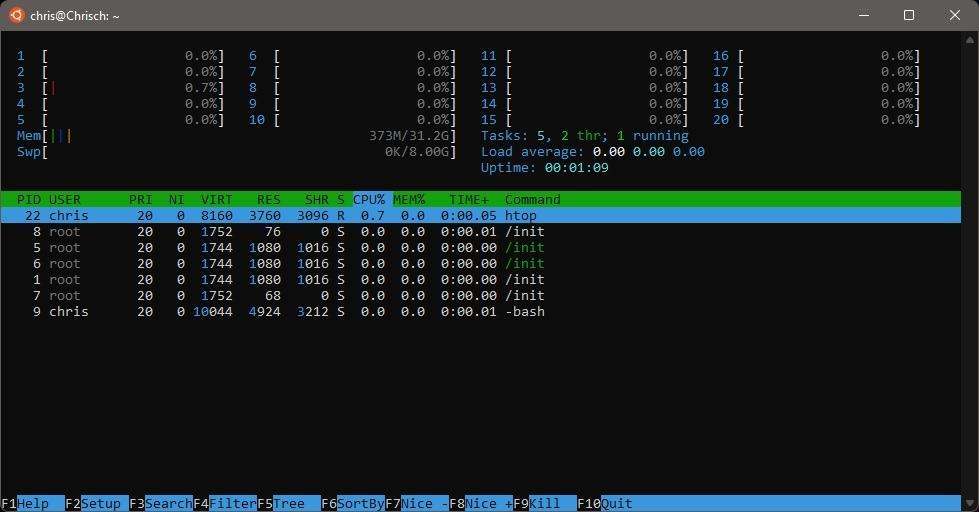Click window title chris@Chrisch: ~
Viewport: 979px width, 512px height.
click(74, 16)
